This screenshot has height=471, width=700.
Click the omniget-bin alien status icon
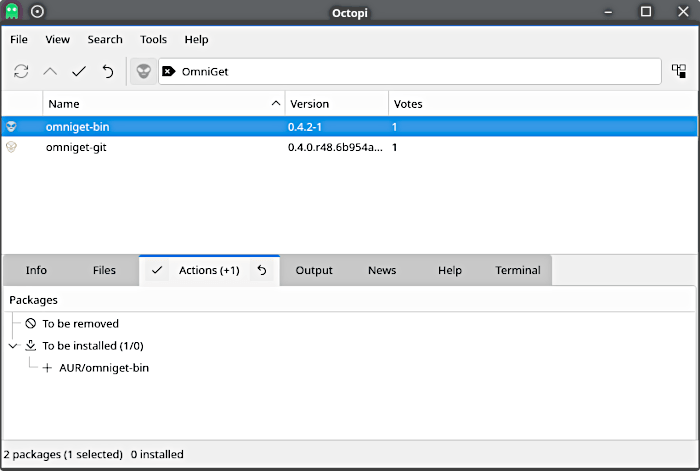click(x=11, y=127)
